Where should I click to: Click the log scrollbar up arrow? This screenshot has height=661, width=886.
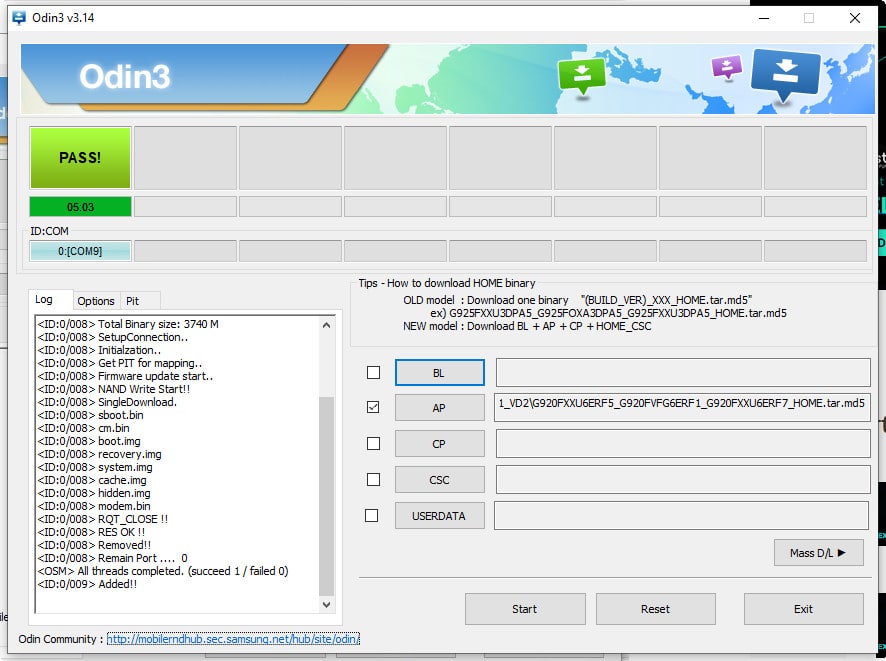(x=326, y=325)
